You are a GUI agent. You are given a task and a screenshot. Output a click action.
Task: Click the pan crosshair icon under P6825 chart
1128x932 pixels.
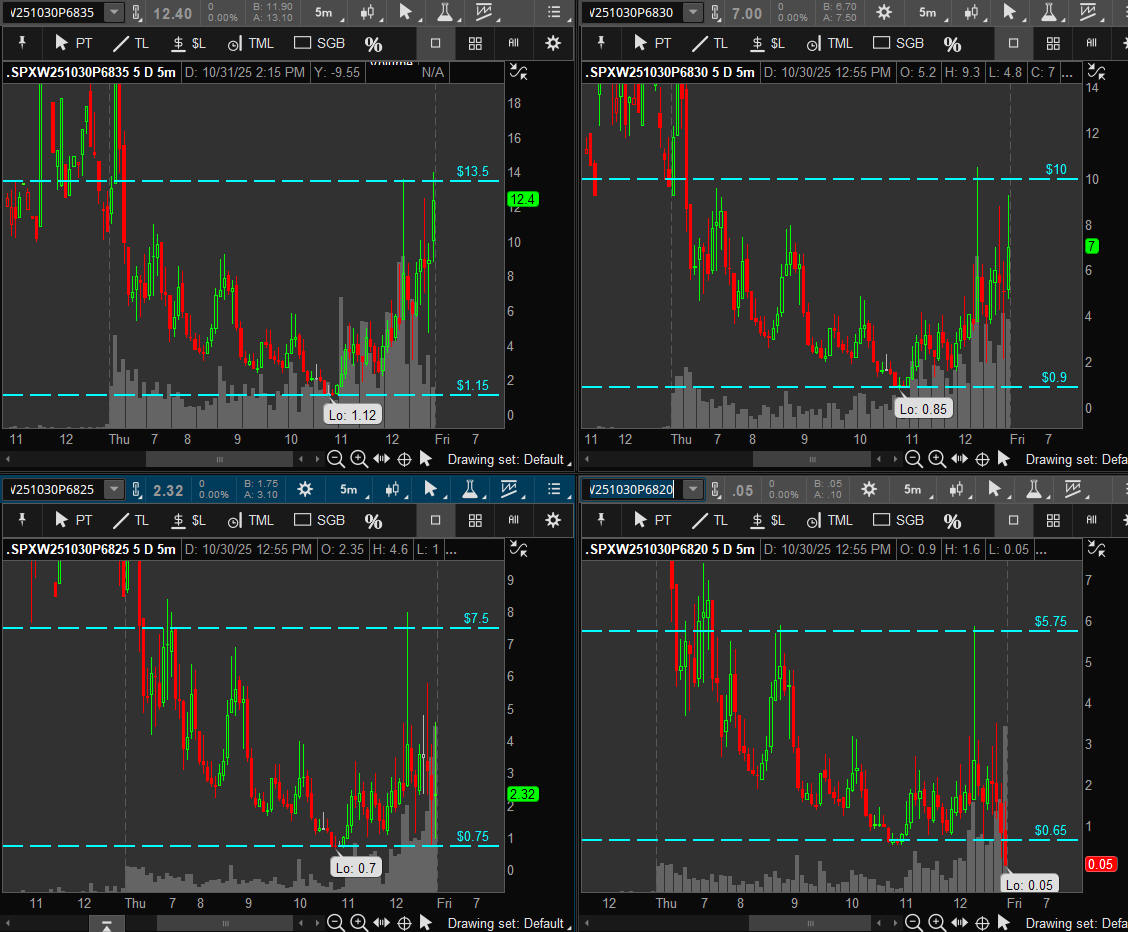[405, 923]
